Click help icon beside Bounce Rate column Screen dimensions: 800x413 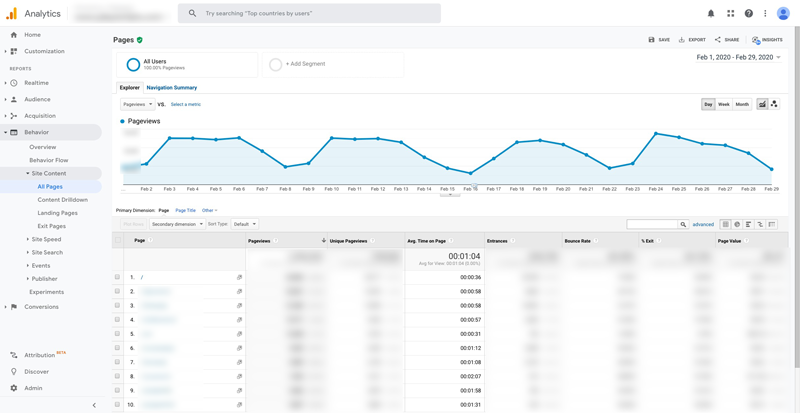[595, 240]
